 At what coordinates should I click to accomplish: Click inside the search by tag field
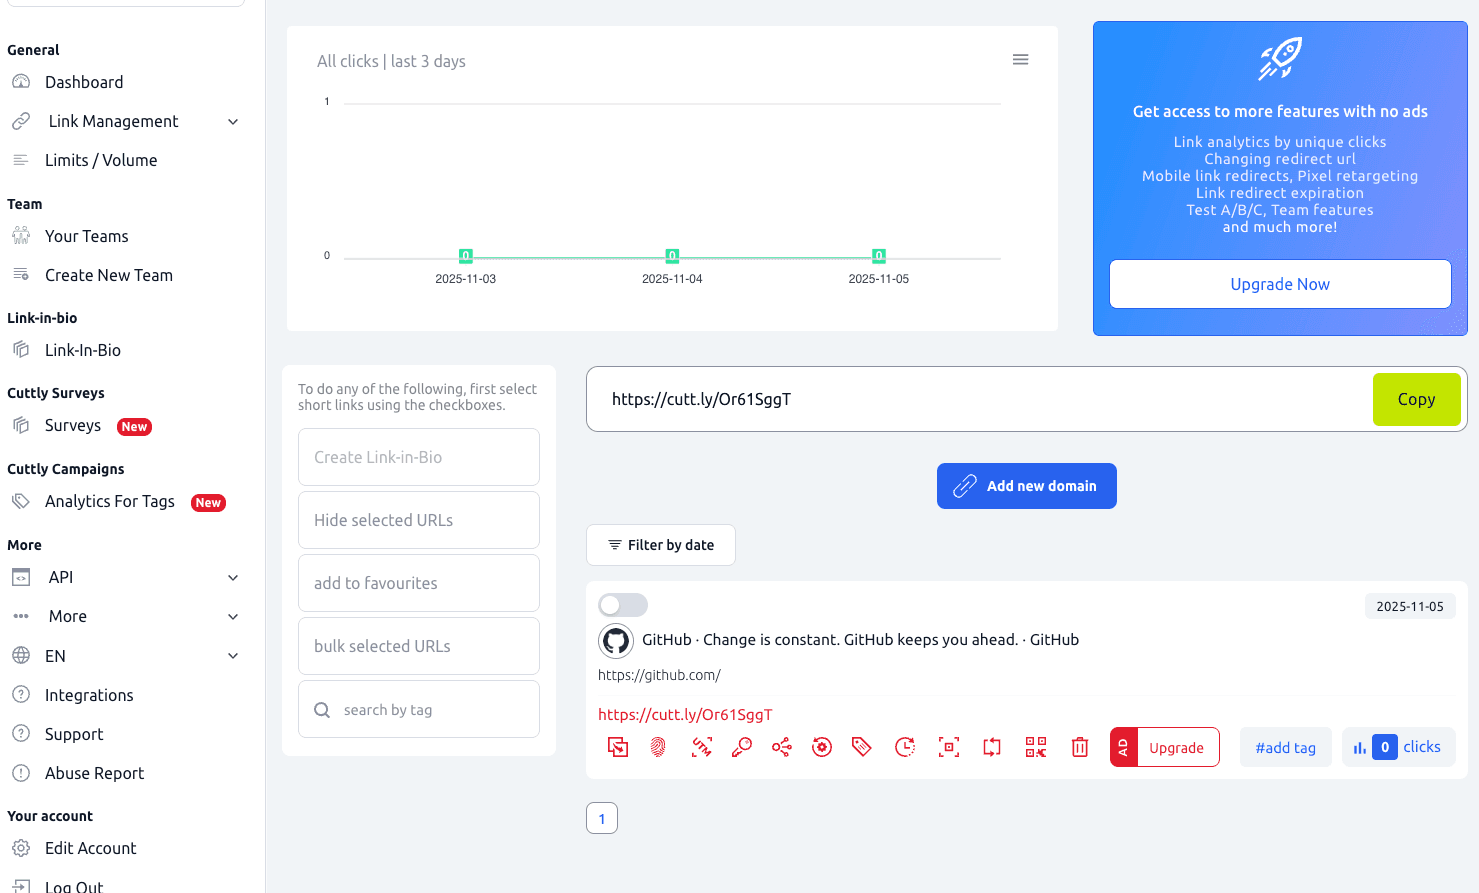coord(418,709)
